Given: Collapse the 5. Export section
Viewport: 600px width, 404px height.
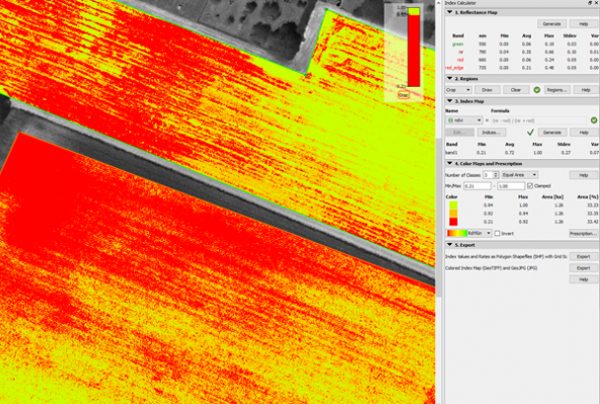Looking at the screenshot, I should click(x=448, y=244).
